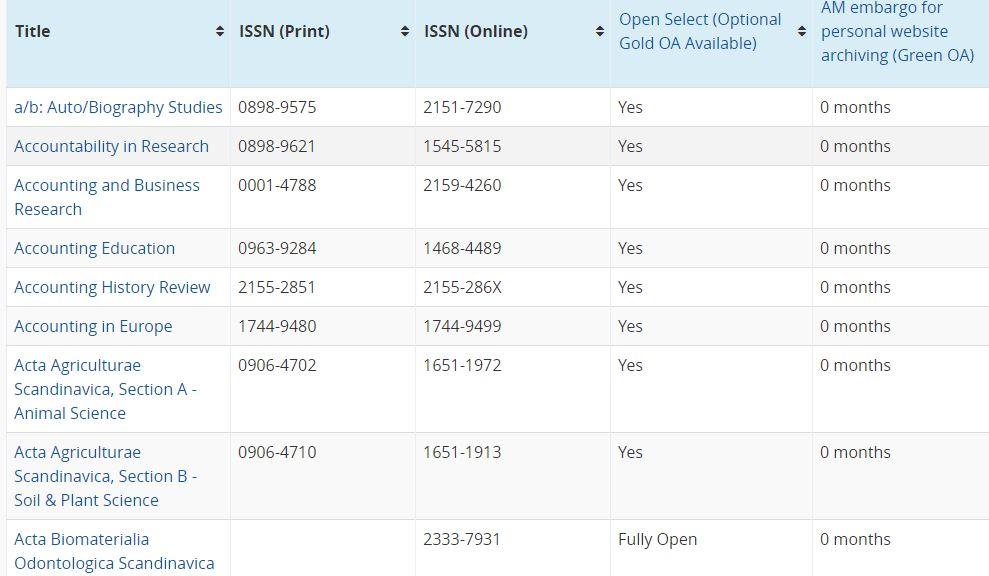Select print ISSN 0906-4710
The width and height of the screenshot is (989, 576).
pyautogui.click(x=277, y=453)
